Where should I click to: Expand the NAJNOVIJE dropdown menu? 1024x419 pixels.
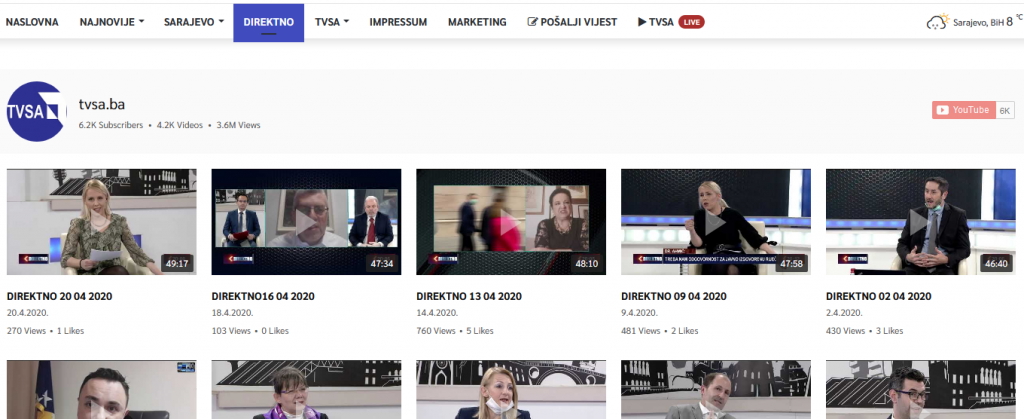111,22
